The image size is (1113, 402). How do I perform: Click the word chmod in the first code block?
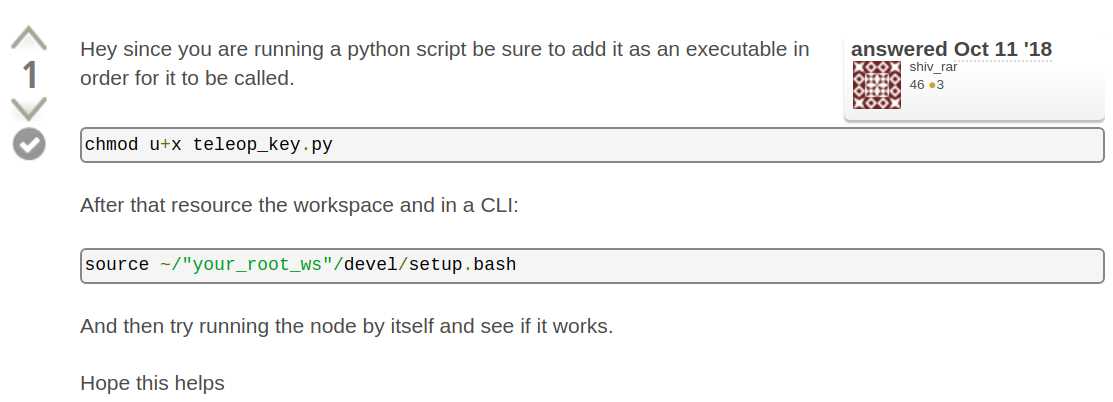(111, 145)
